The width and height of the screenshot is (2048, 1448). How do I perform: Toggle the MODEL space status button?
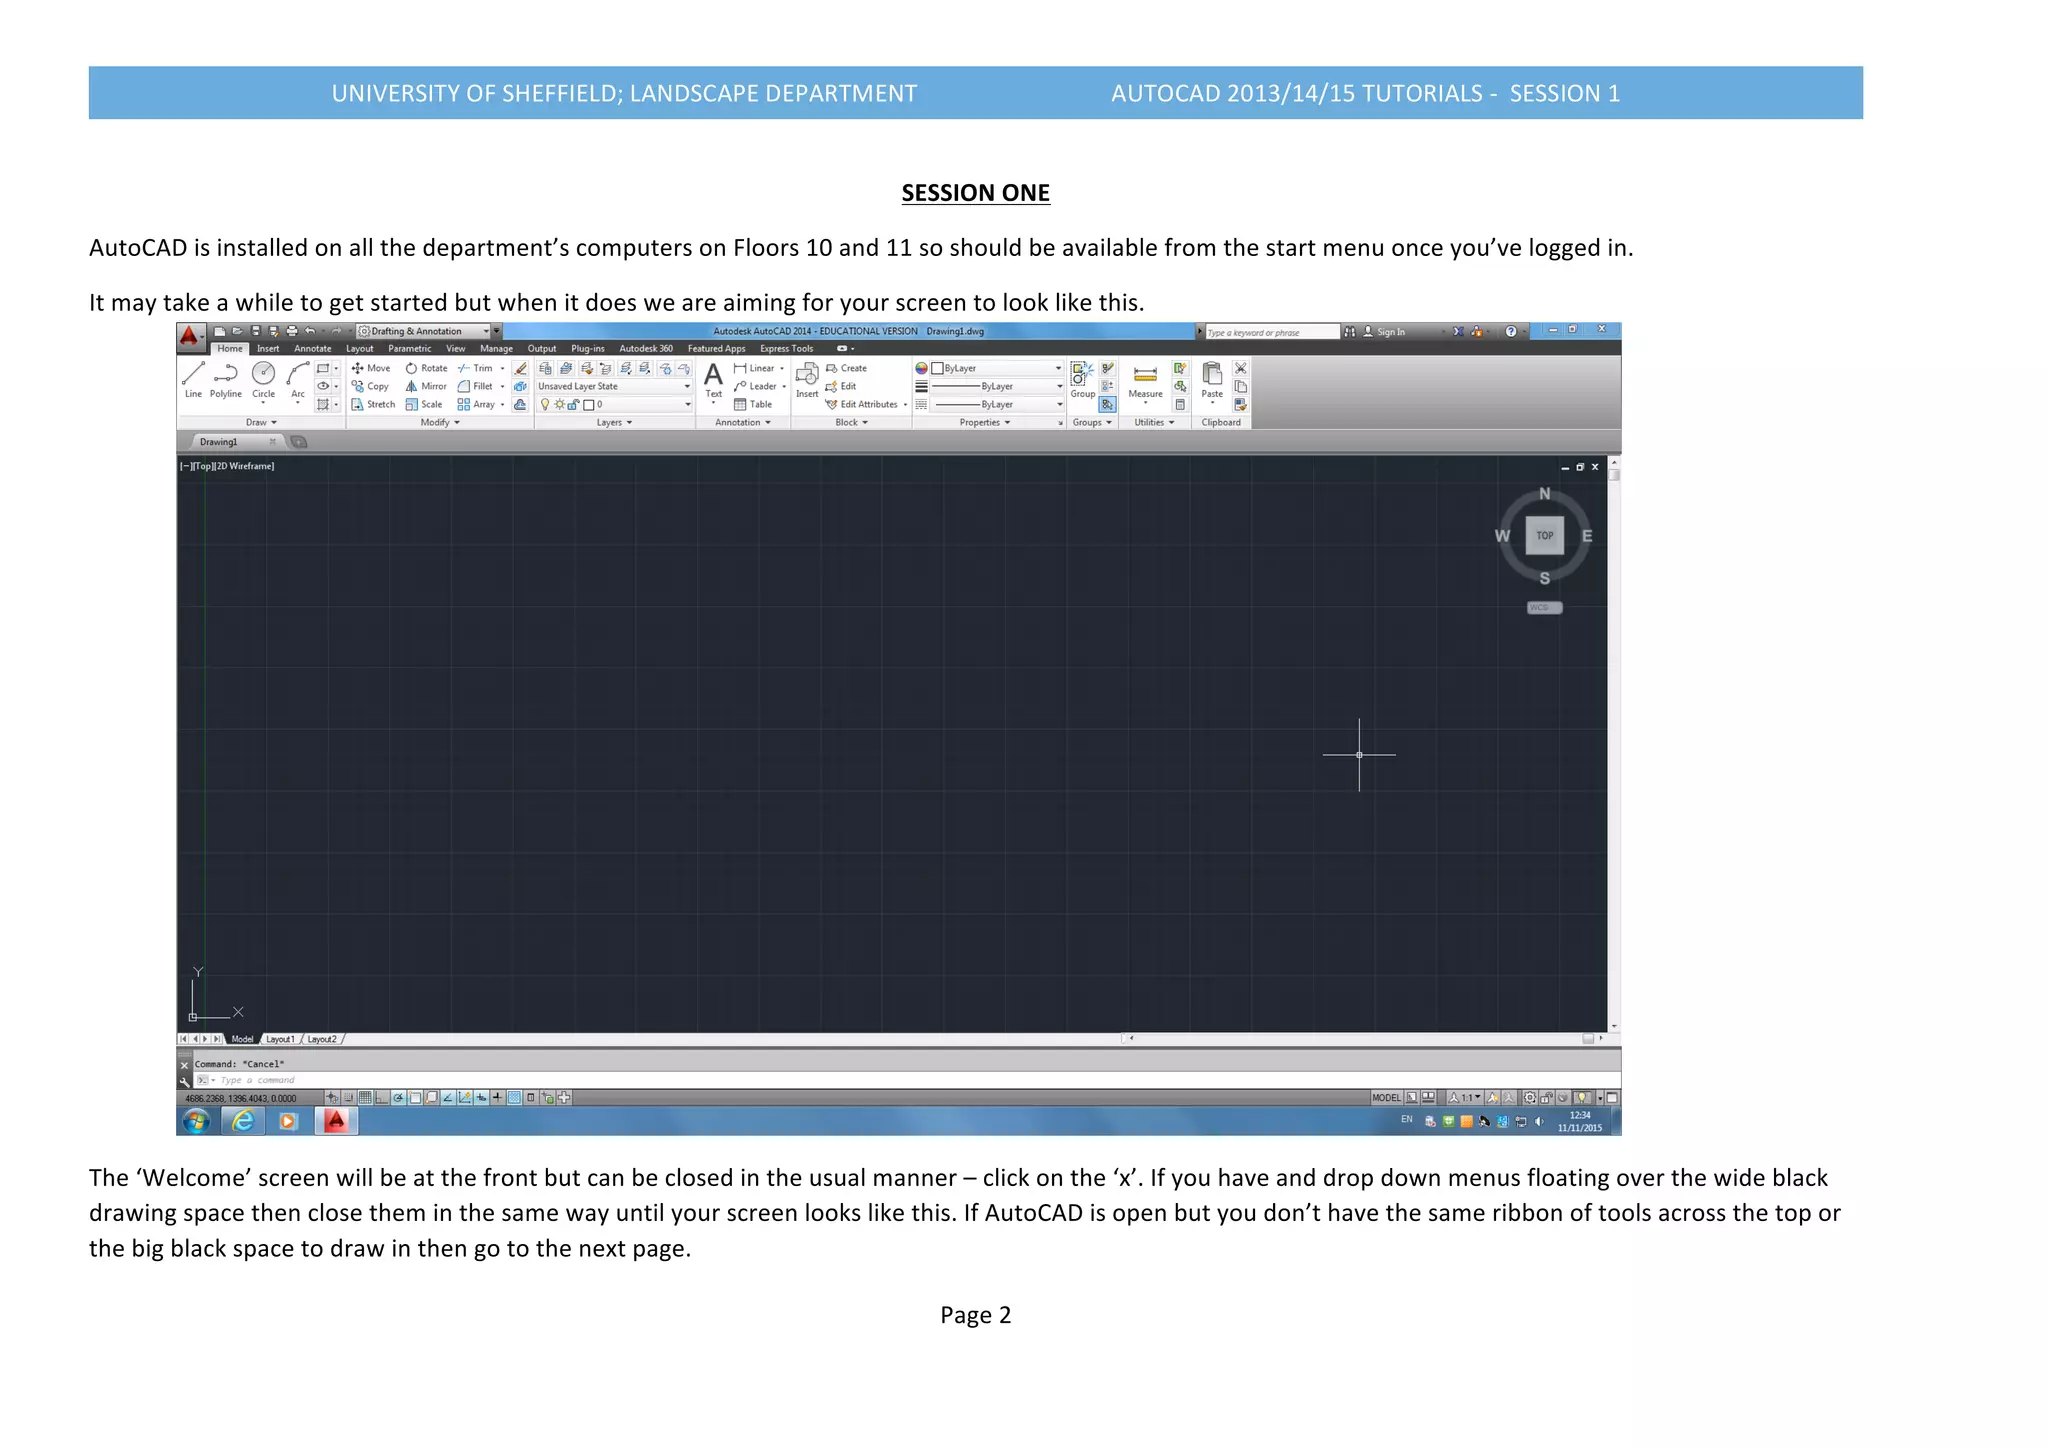click(1386, 1098)
